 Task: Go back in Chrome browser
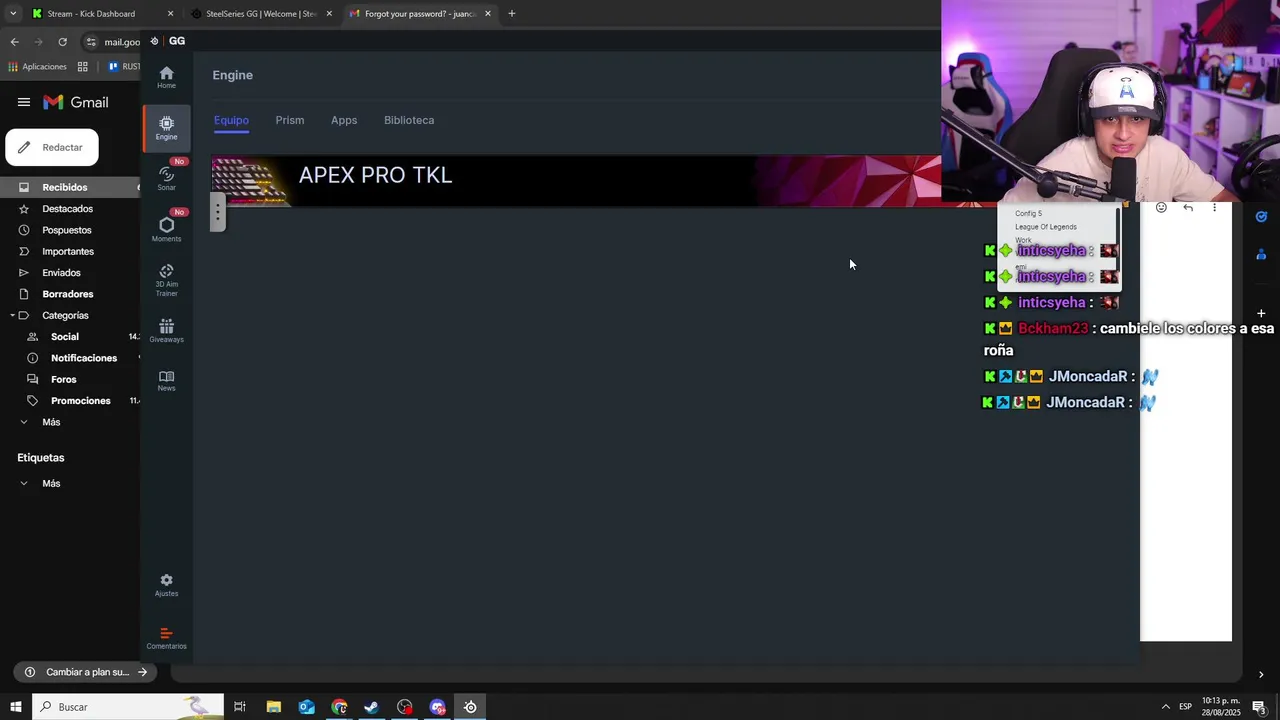[x=14, y=41]
